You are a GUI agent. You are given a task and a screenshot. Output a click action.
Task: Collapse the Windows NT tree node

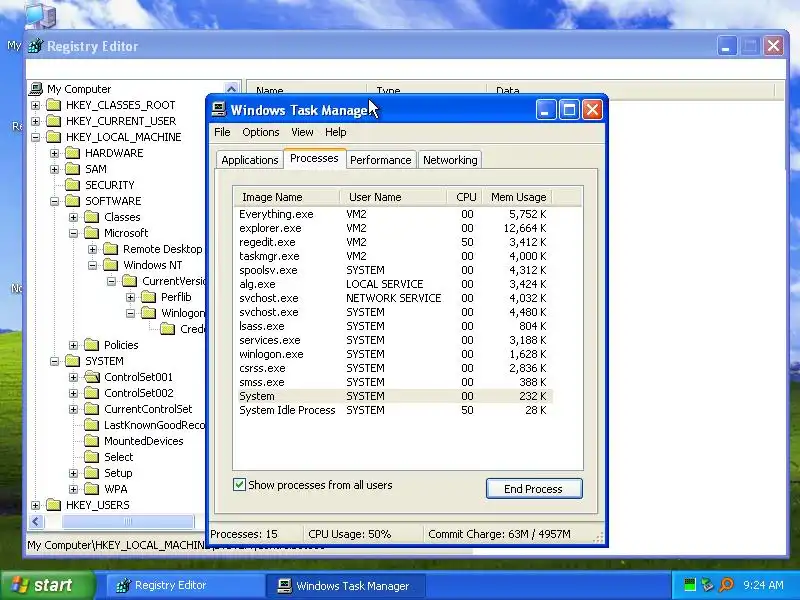click(92, 265)
